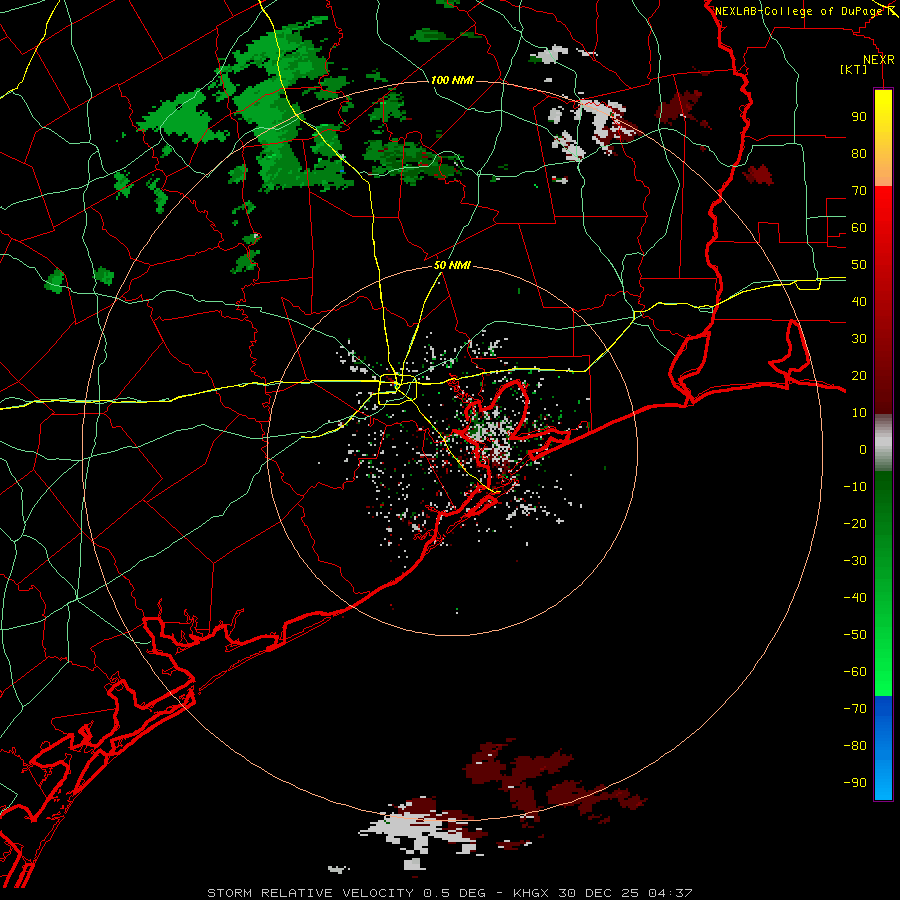Screen dimensions: 900x900
Task: Click the NEXR label above the color scale
Action: point(879,60)
